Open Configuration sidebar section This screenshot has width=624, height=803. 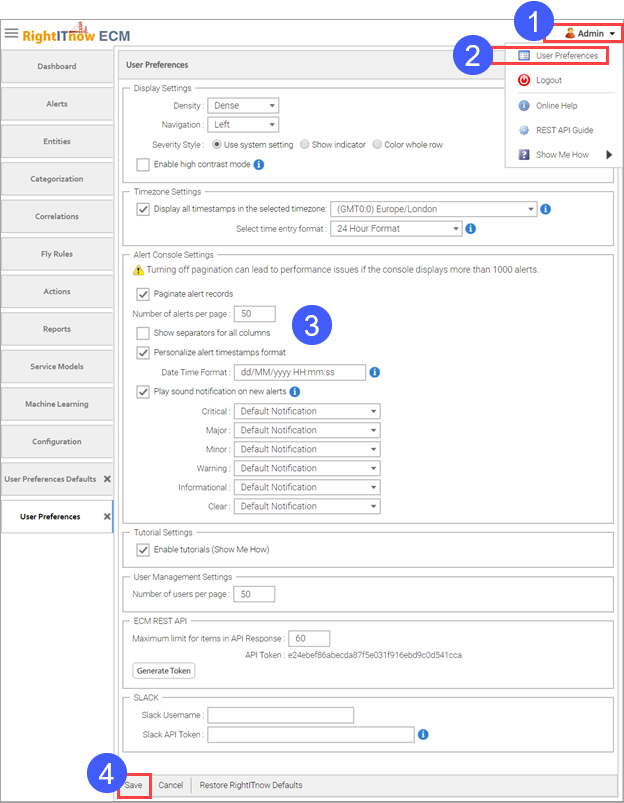[x=57, y=441]
